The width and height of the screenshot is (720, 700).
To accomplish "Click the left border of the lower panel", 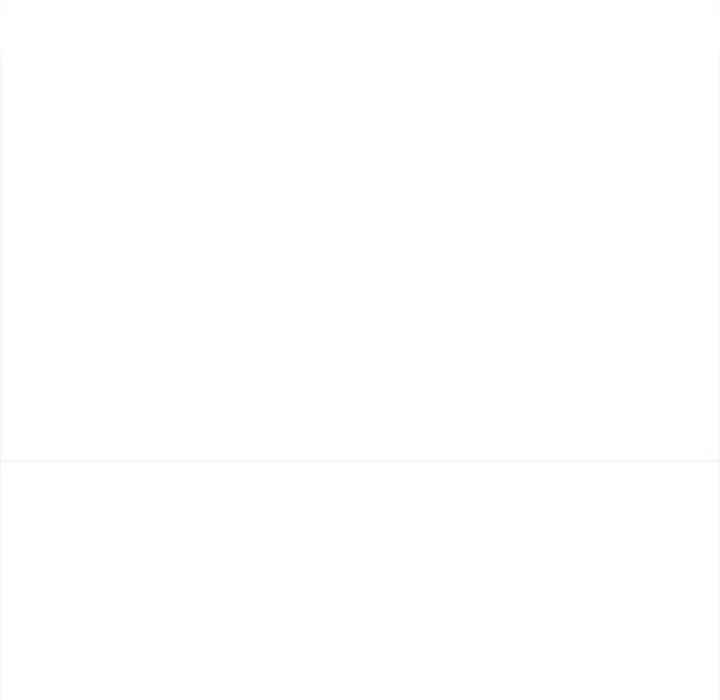I will coord(1,581).
